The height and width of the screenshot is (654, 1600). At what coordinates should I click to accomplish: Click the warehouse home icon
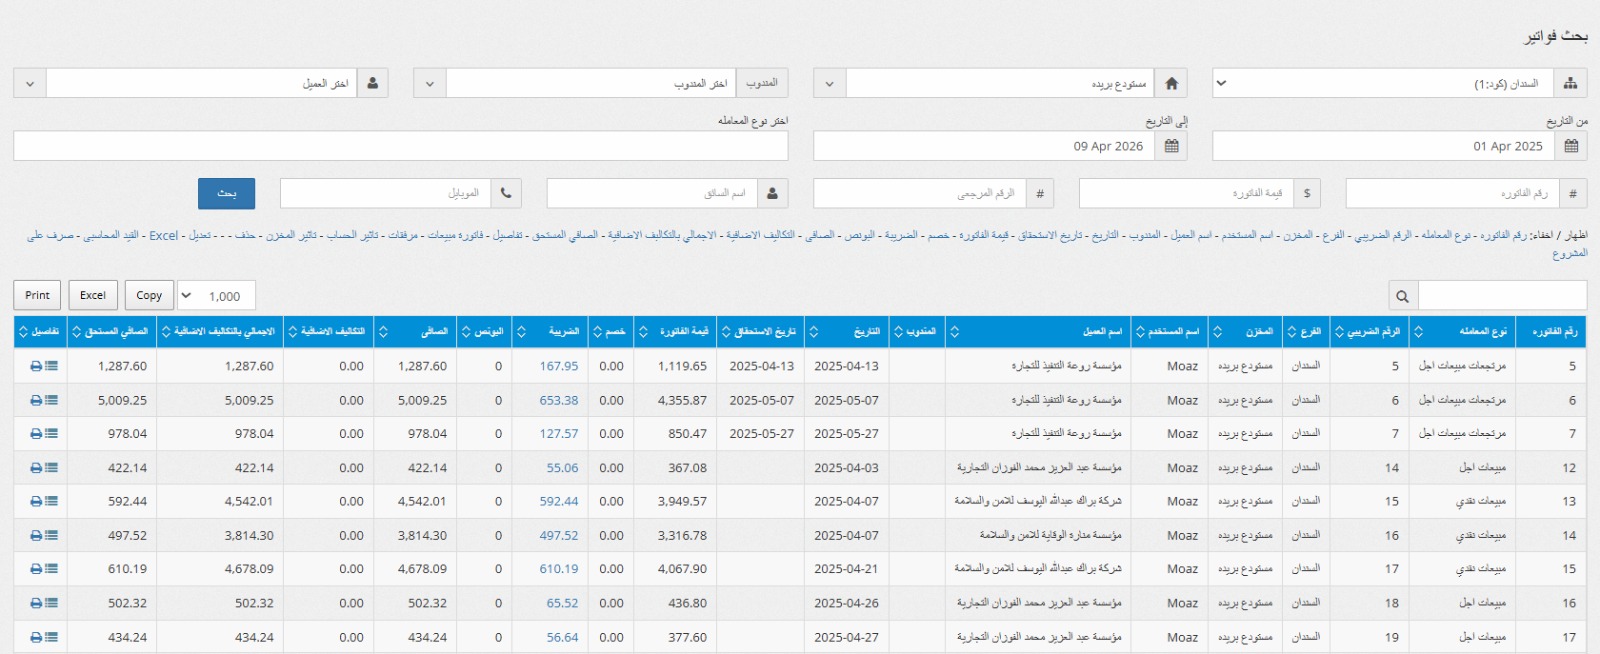1171,83
